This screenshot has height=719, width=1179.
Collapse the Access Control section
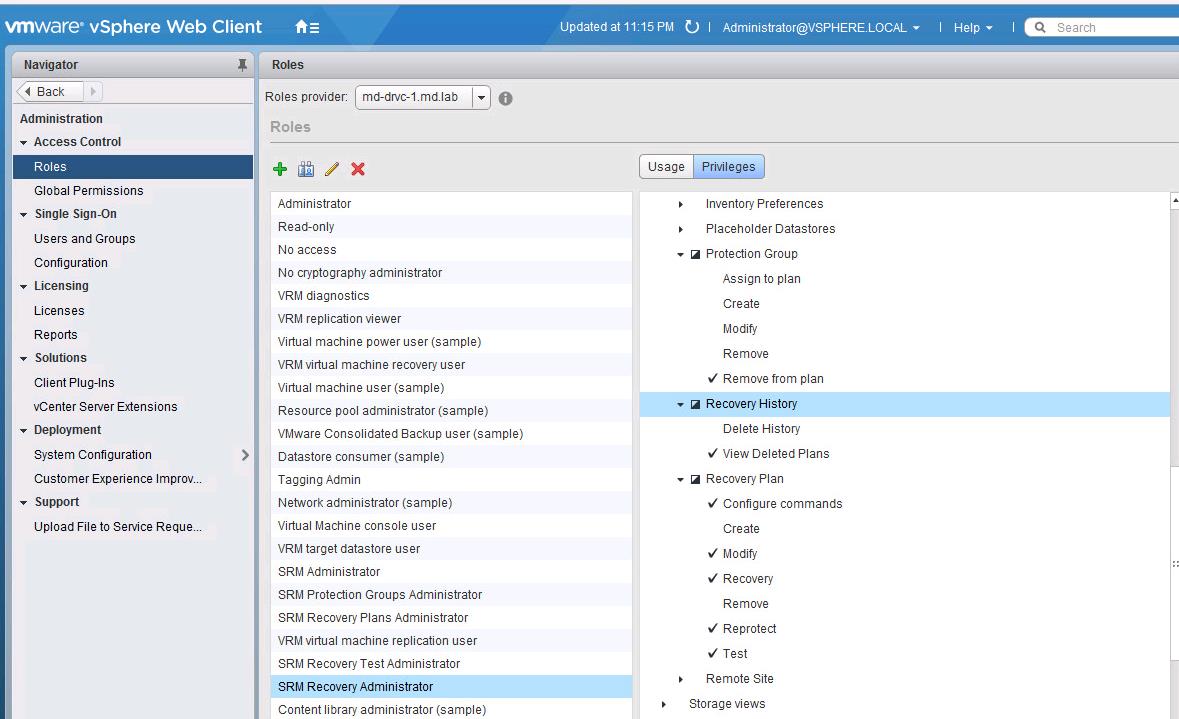click(x=23, y=142)
